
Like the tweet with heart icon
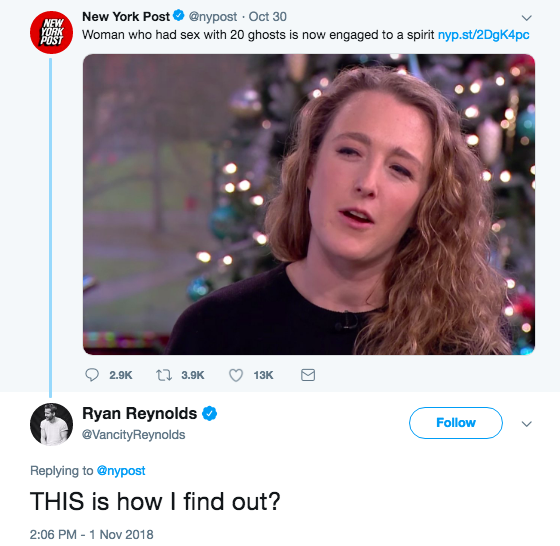pos(236,375)
